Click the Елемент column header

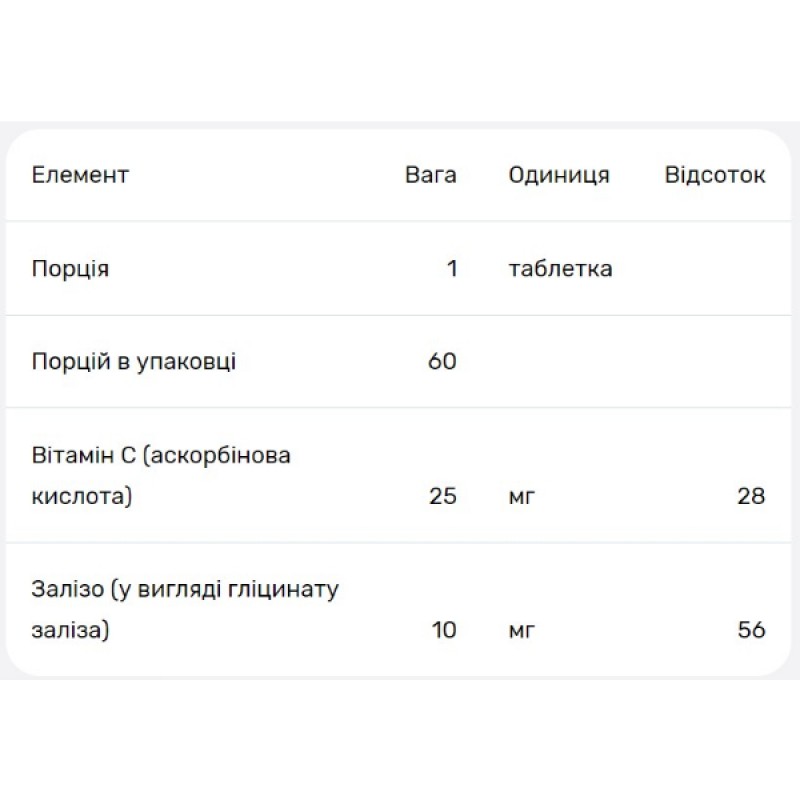click(x=80, y=175)
